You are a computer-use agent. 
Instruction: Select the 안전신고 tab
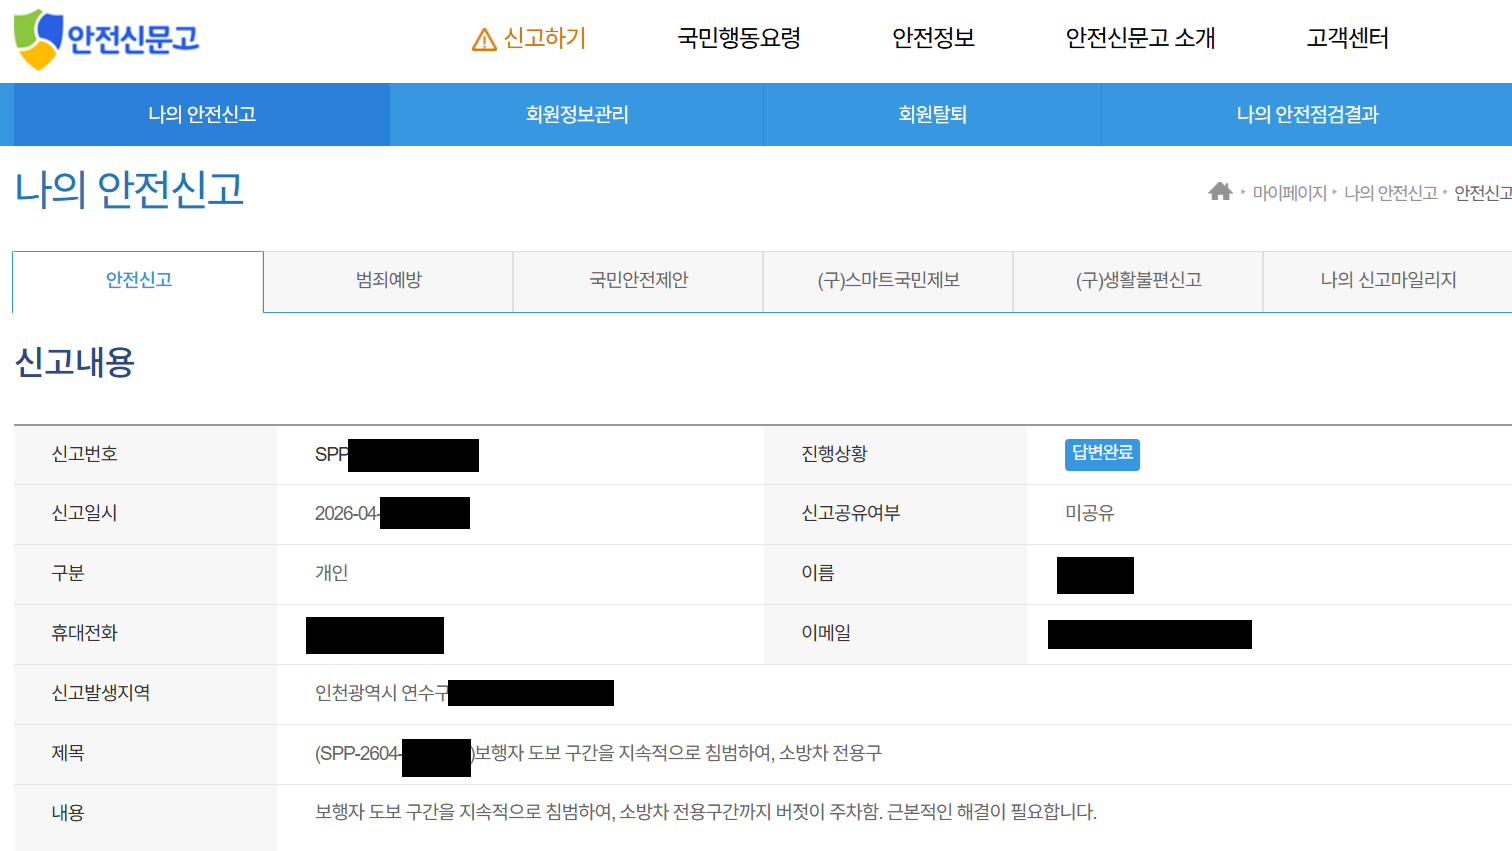click(x=138, y=281)
